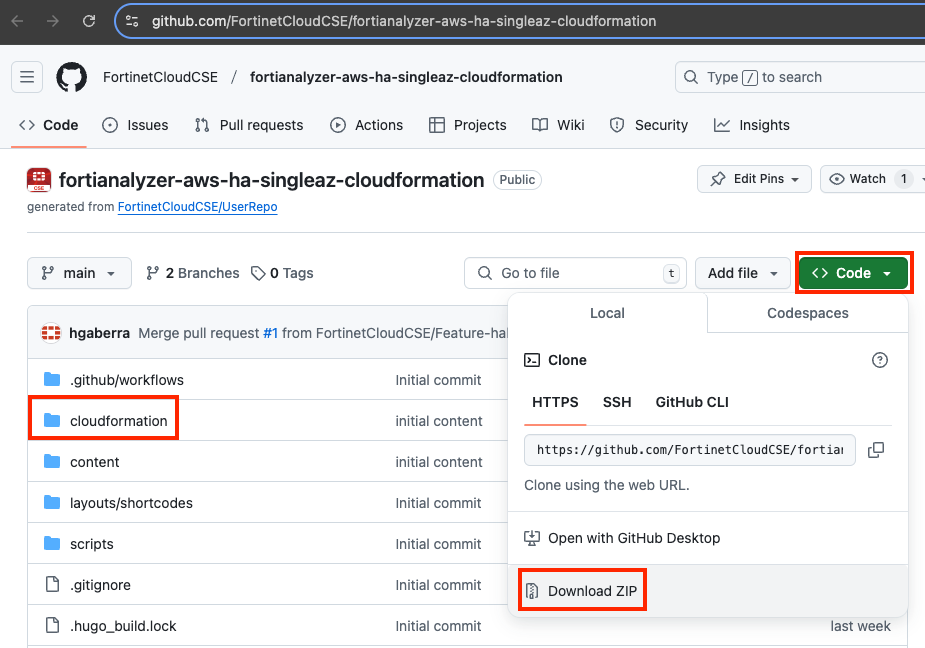Viewport: 925px width, 648px height.
Task: Open the .gitignore file
Action: (x=100, y=585)
